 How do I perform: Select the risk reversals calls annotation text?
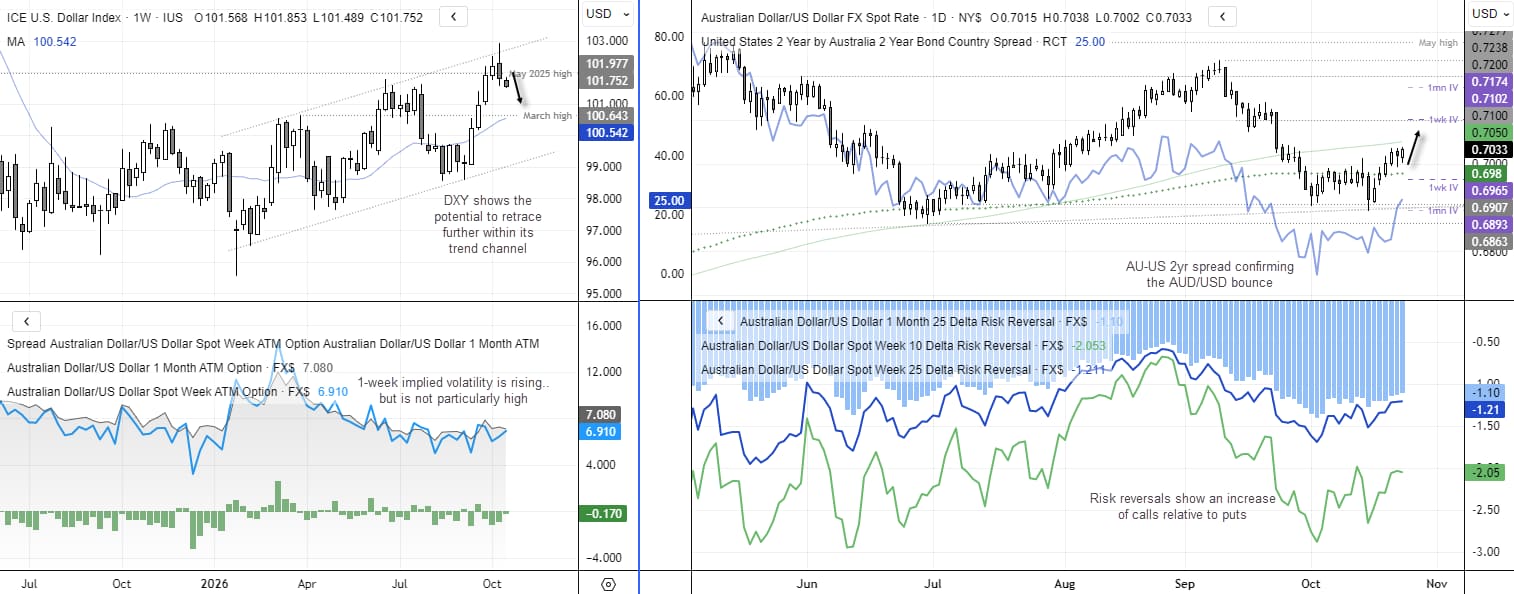point(1183,506)
